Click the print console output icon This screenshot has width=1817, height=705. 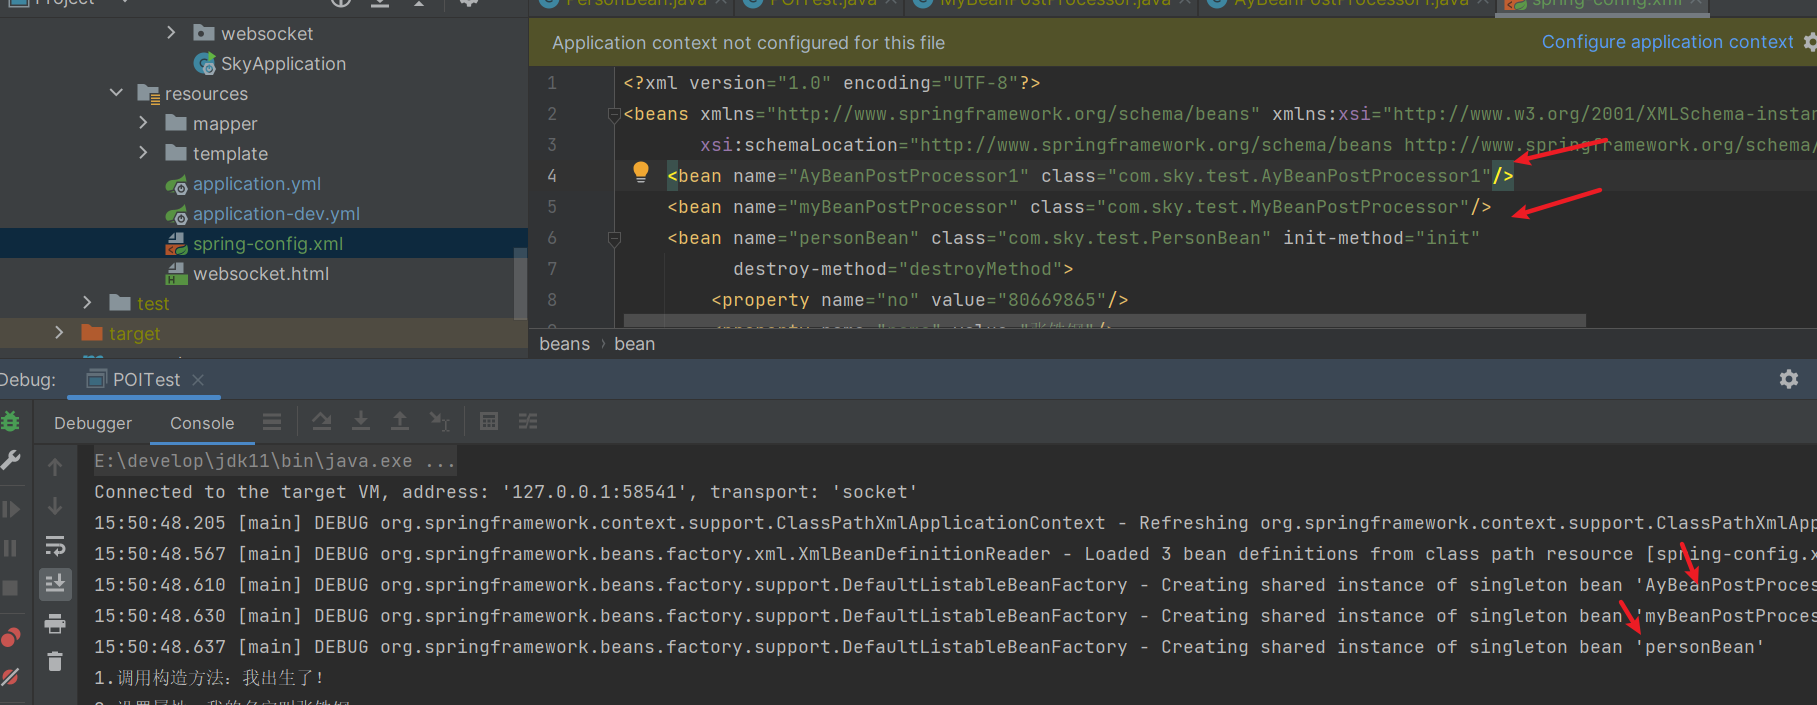[55, 624]
